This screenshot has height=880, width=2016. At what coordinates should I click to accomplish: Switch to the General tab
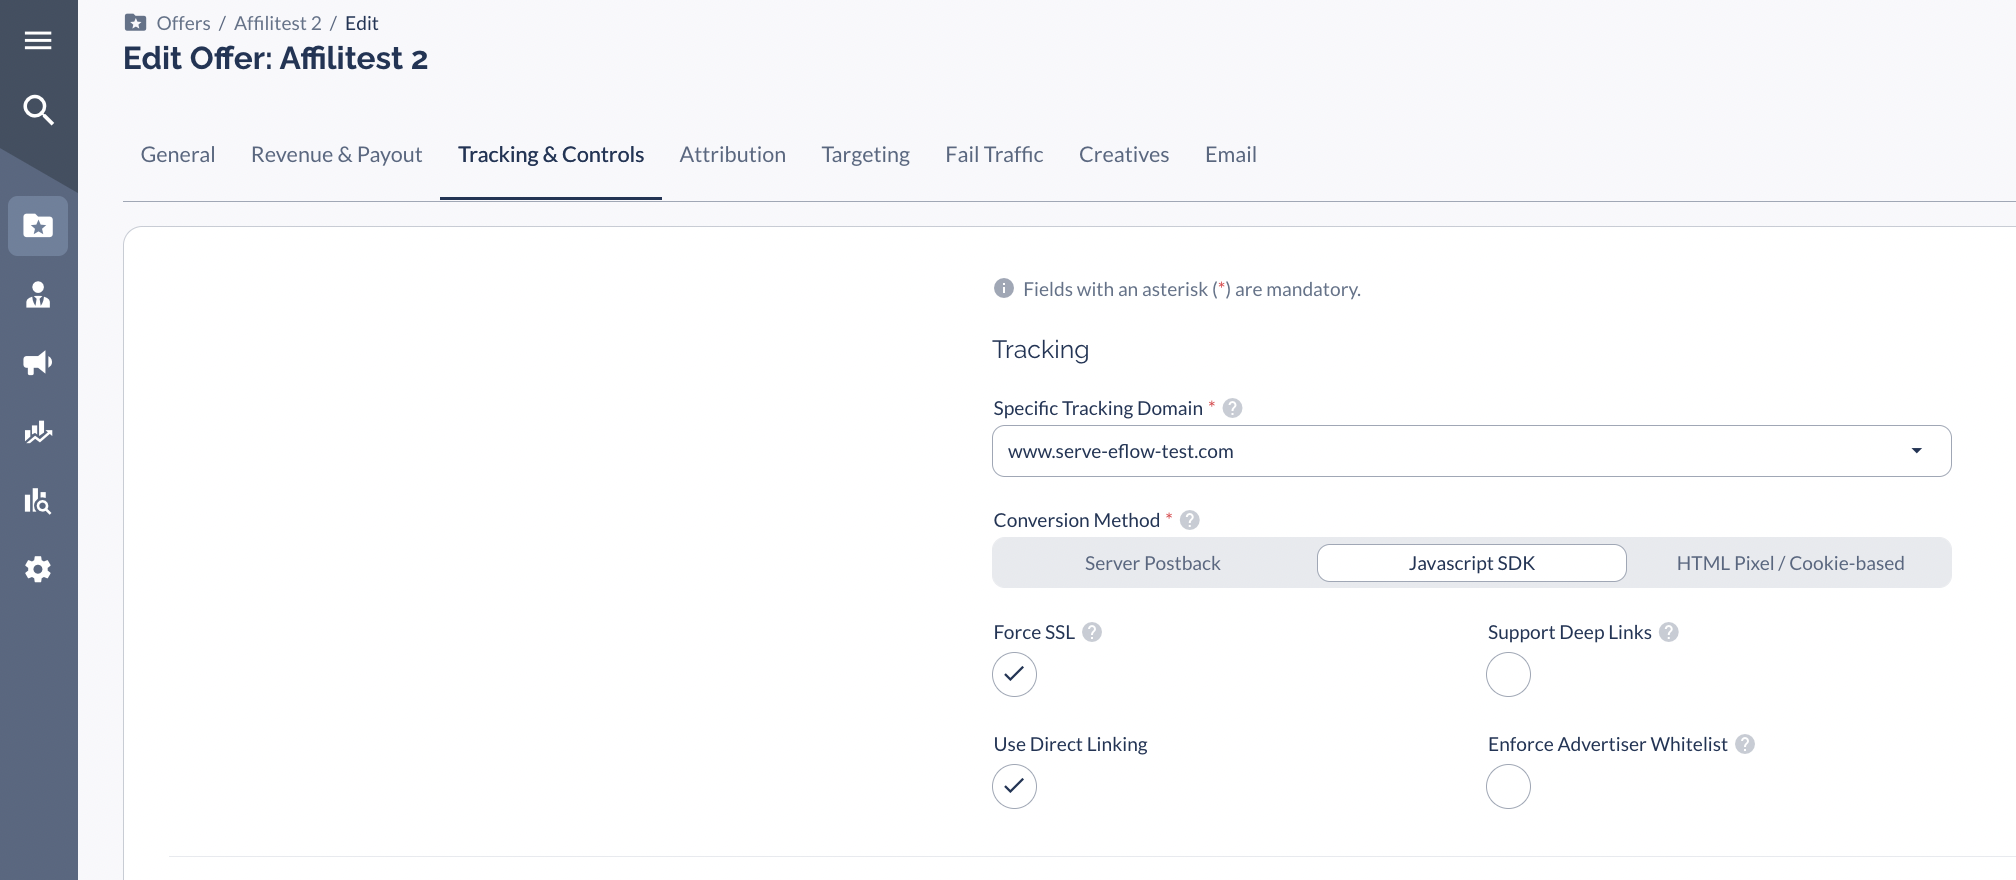point(178,155)
